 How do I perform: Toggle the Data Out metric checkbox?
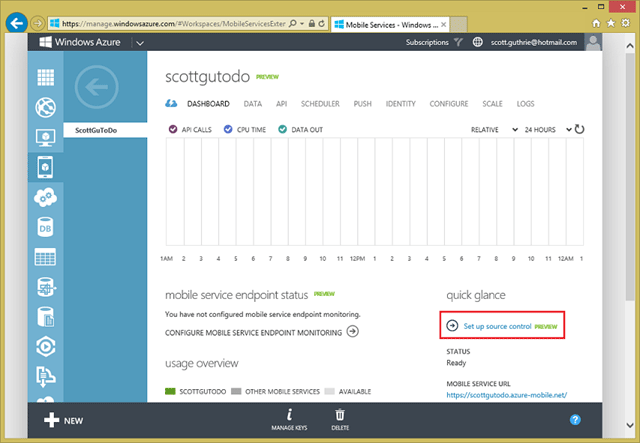point(282,129)
